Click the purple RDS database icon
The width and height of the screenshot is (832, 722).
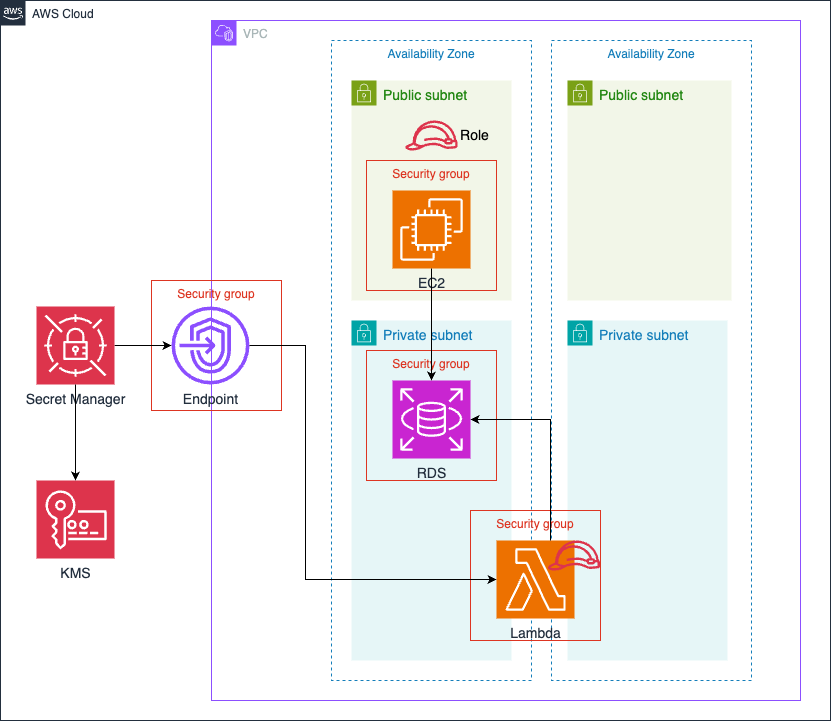431,419
